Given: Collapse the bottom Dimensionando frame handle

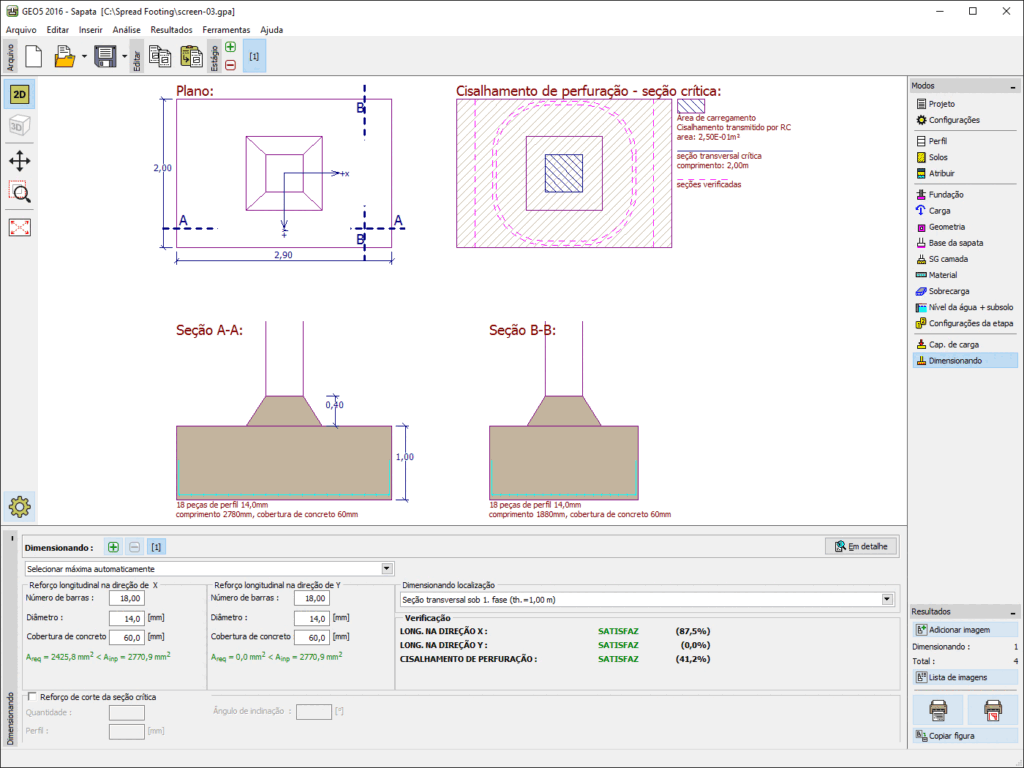Looking at the screenshot, I should 12,538.
